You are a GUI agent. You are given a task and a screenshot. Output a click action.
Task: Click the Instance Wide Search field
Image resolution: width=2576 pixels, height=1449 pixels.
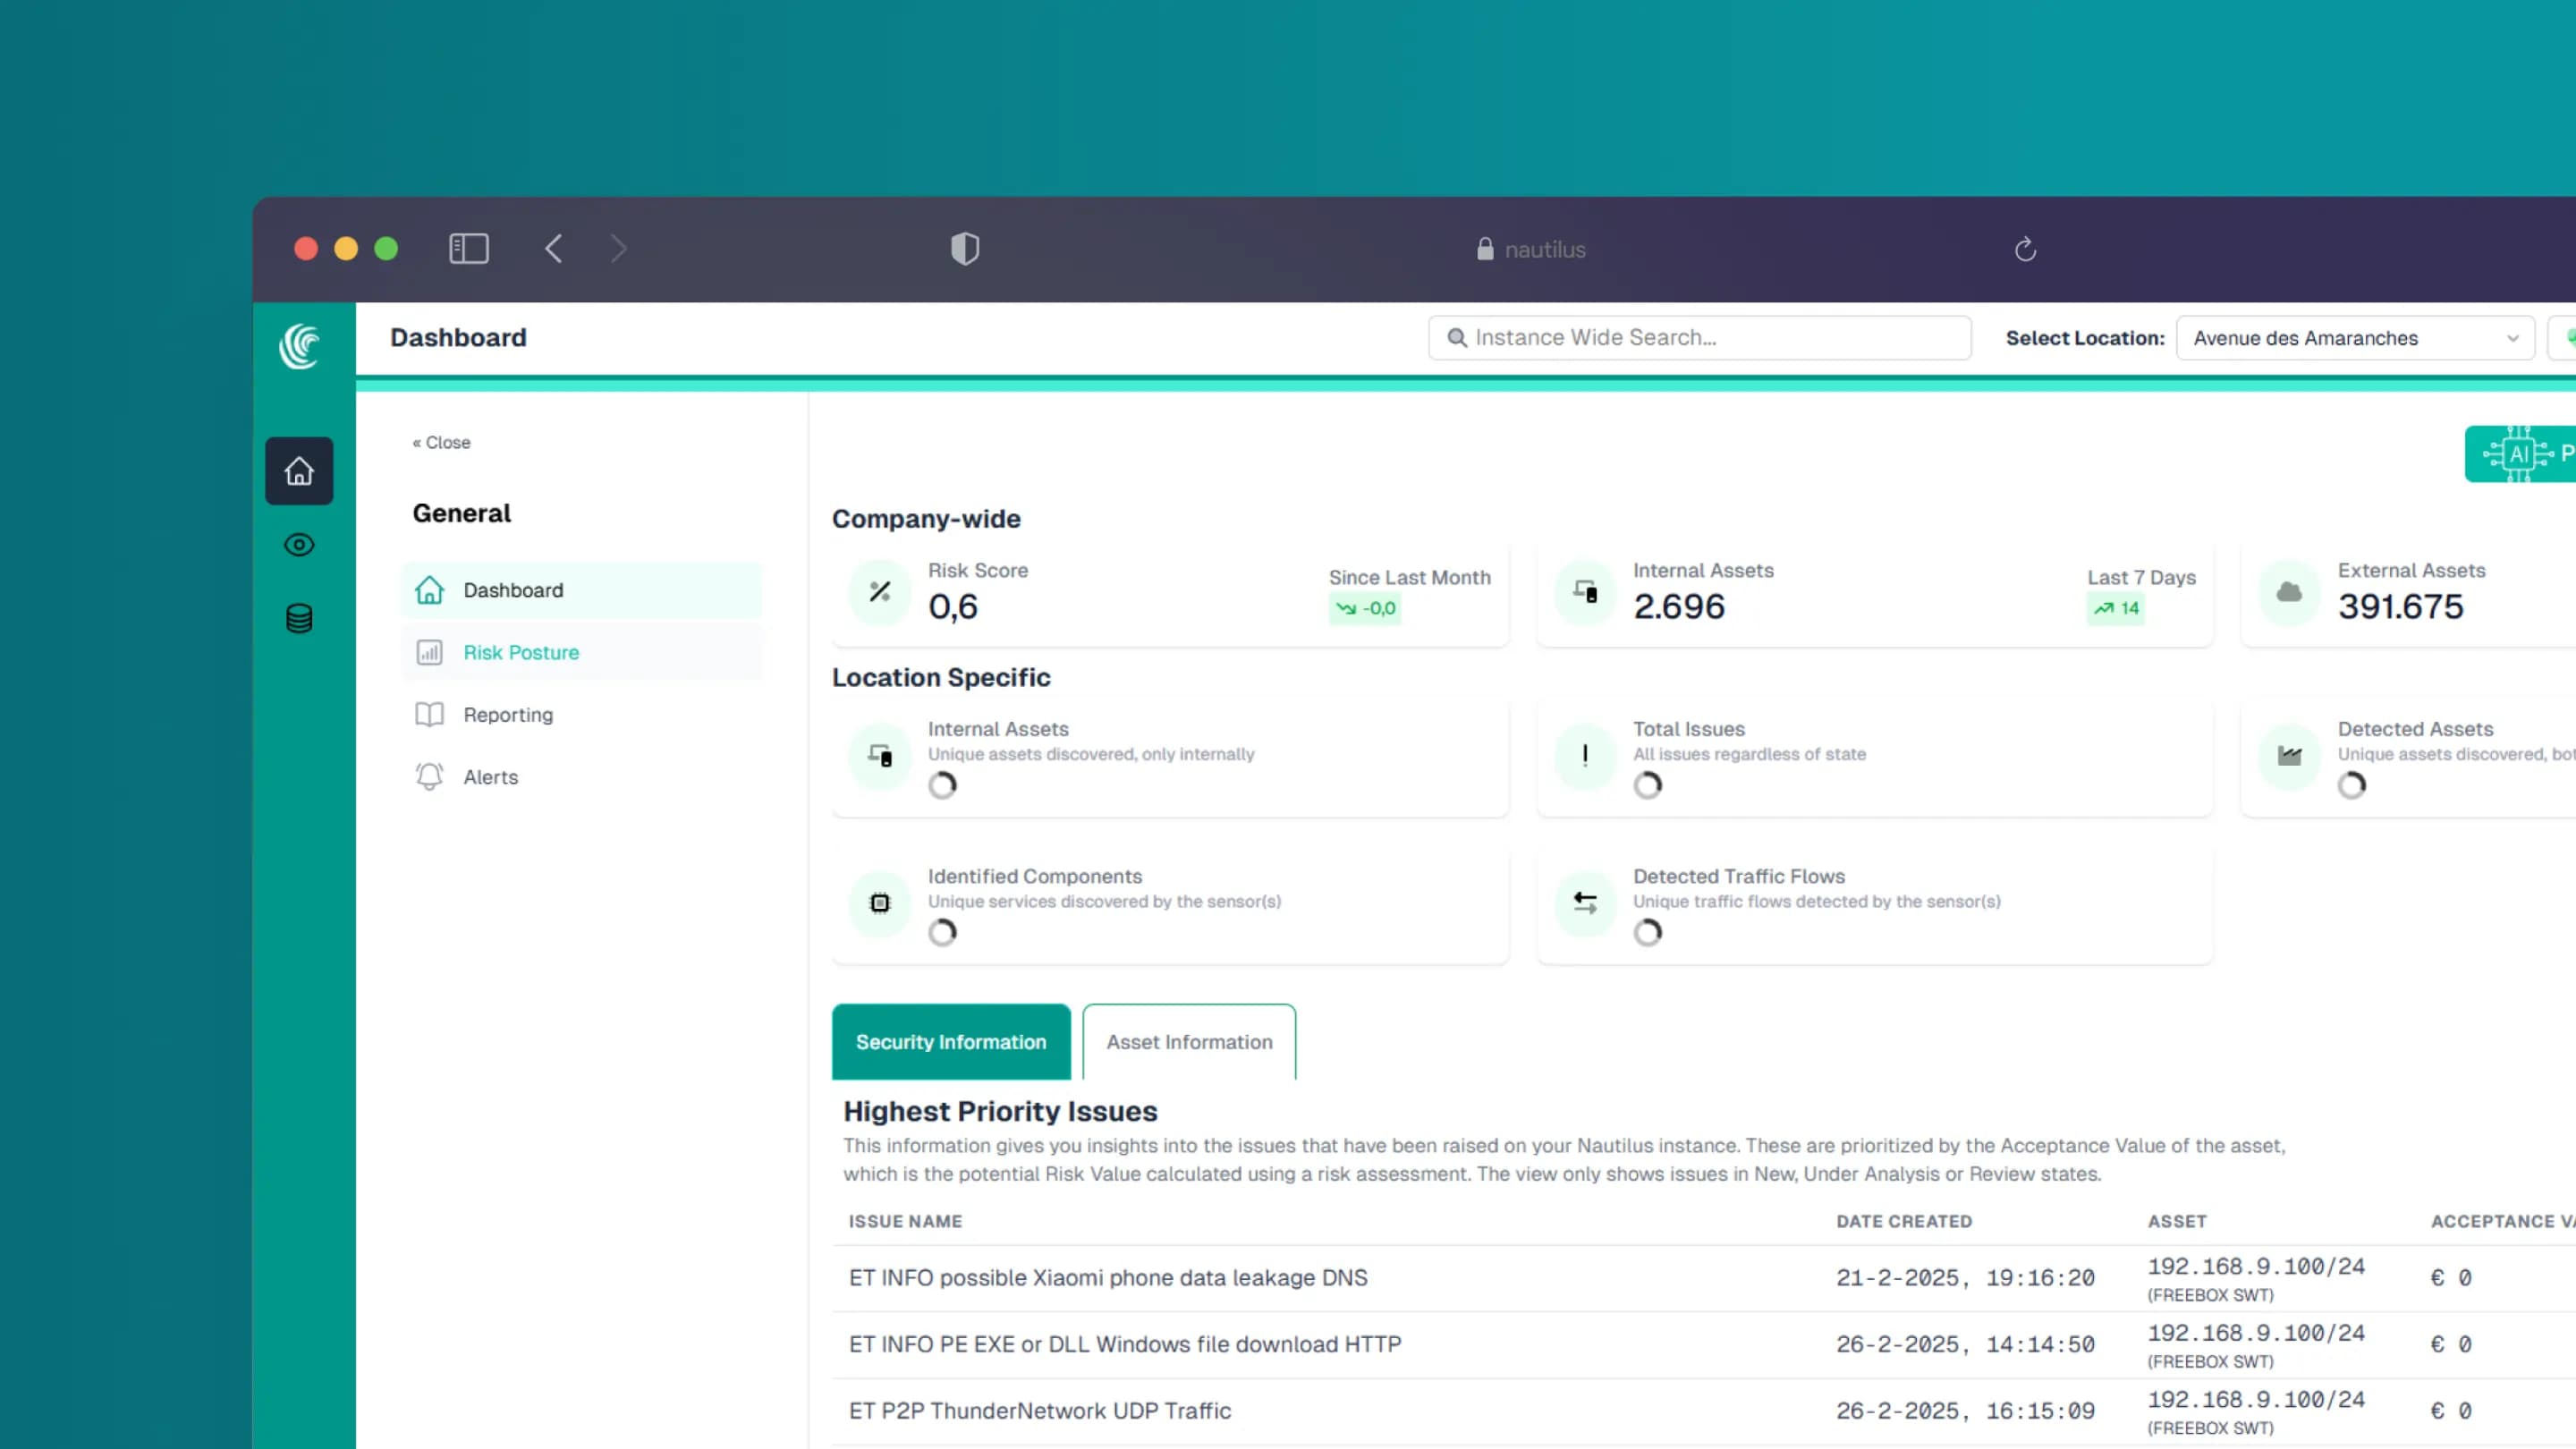tap(1700, 338)
